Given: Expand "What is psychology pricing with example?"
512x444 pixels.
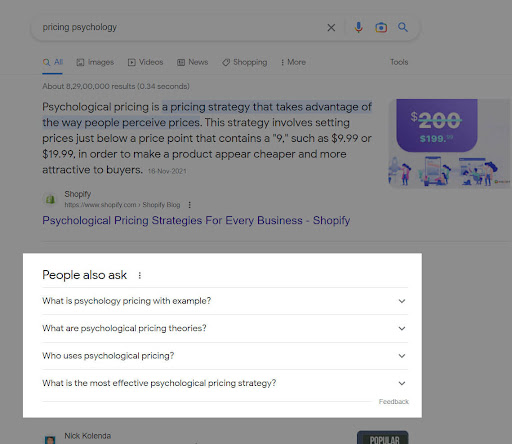Looking at the screenshot, I should point(225,301).
